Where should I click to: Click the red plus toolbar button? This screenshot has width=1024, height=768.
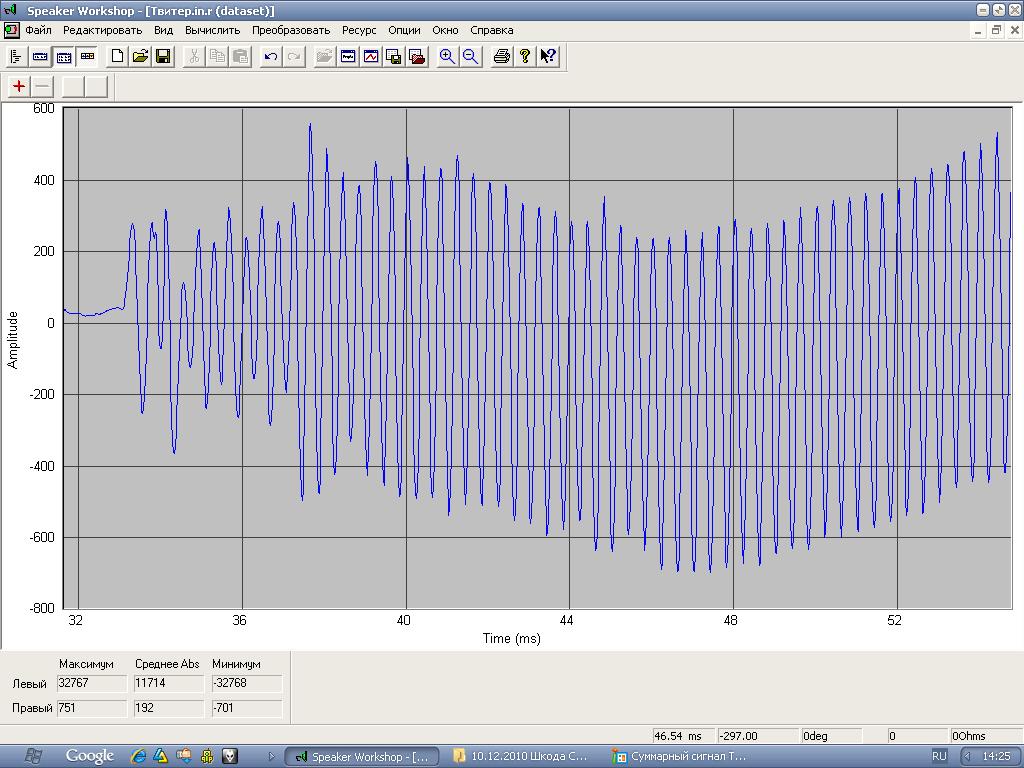tap(19, 86)
